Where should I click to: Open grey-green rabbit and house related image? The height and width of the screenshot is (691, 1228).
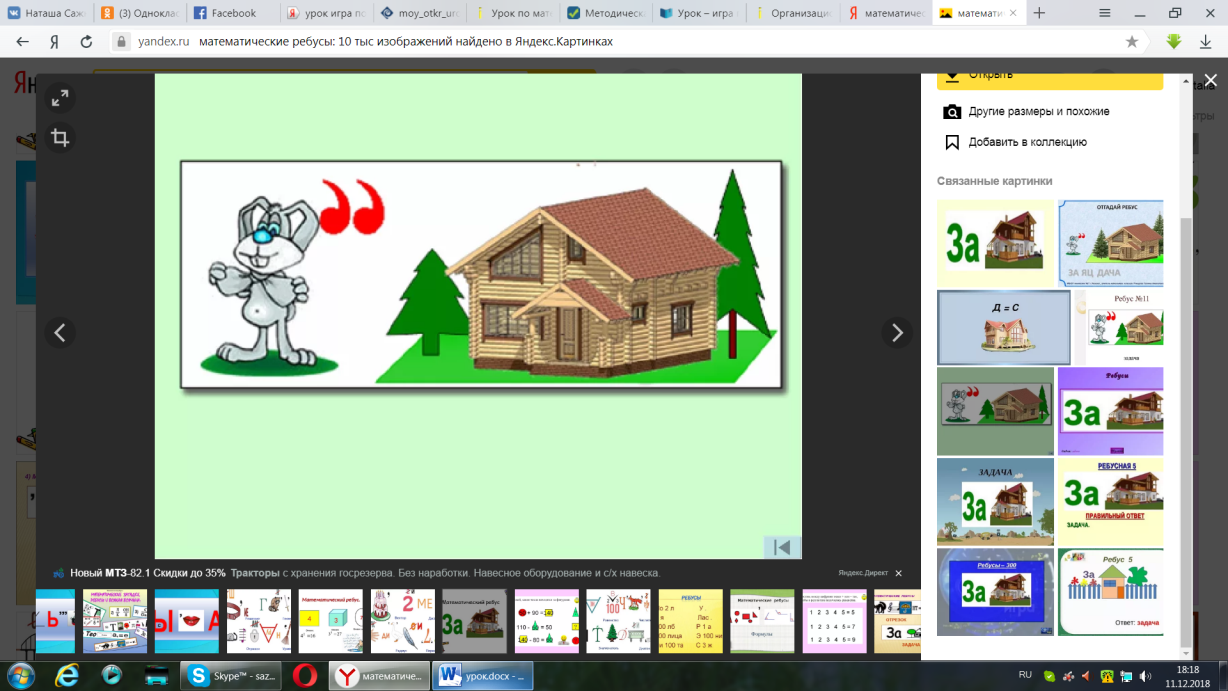pos(995,411)
